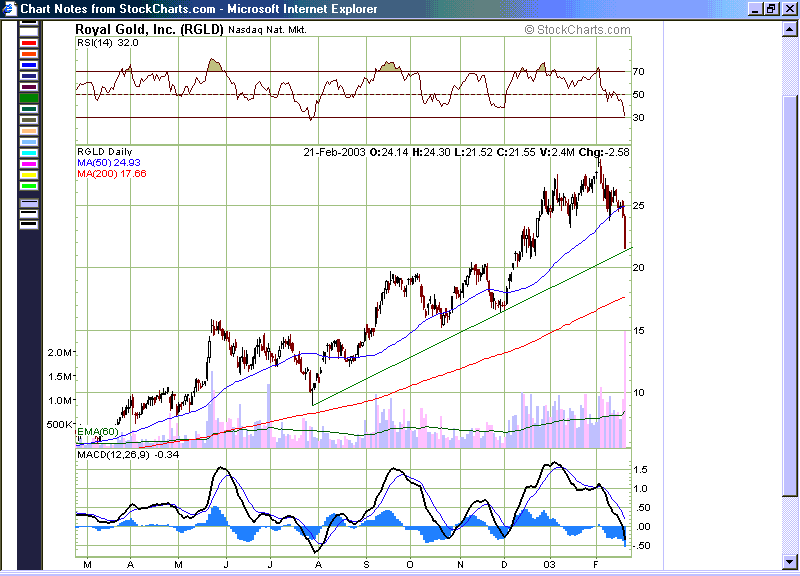Select the orange color swatch

pyautogui.click(x=29, y=54)
